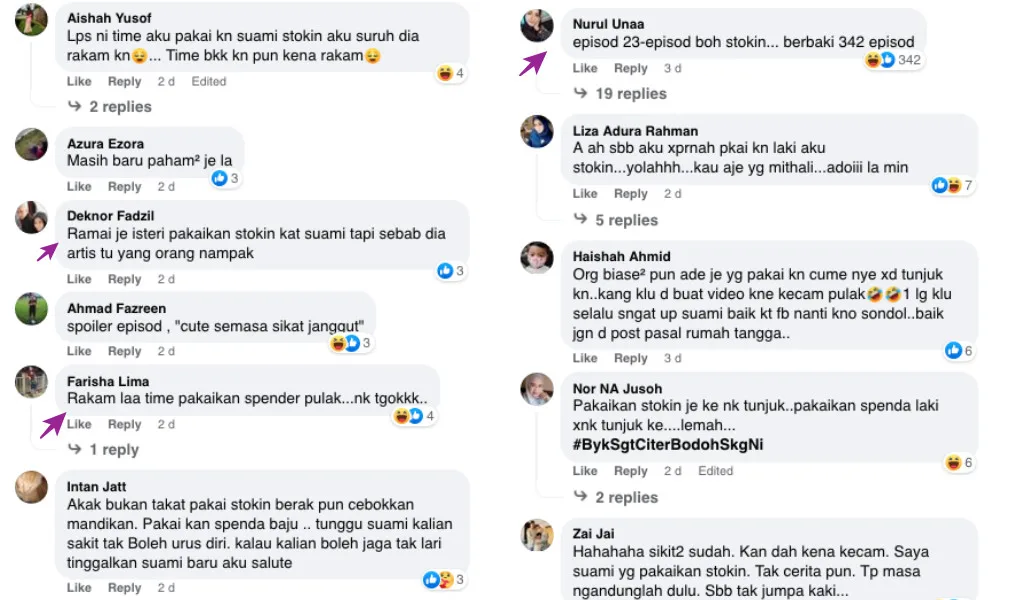Click the reaction icons on Ahmad Fazreen's comment
The width and height of the screenshot is (1020, 600).
click(x=345, y=343)
